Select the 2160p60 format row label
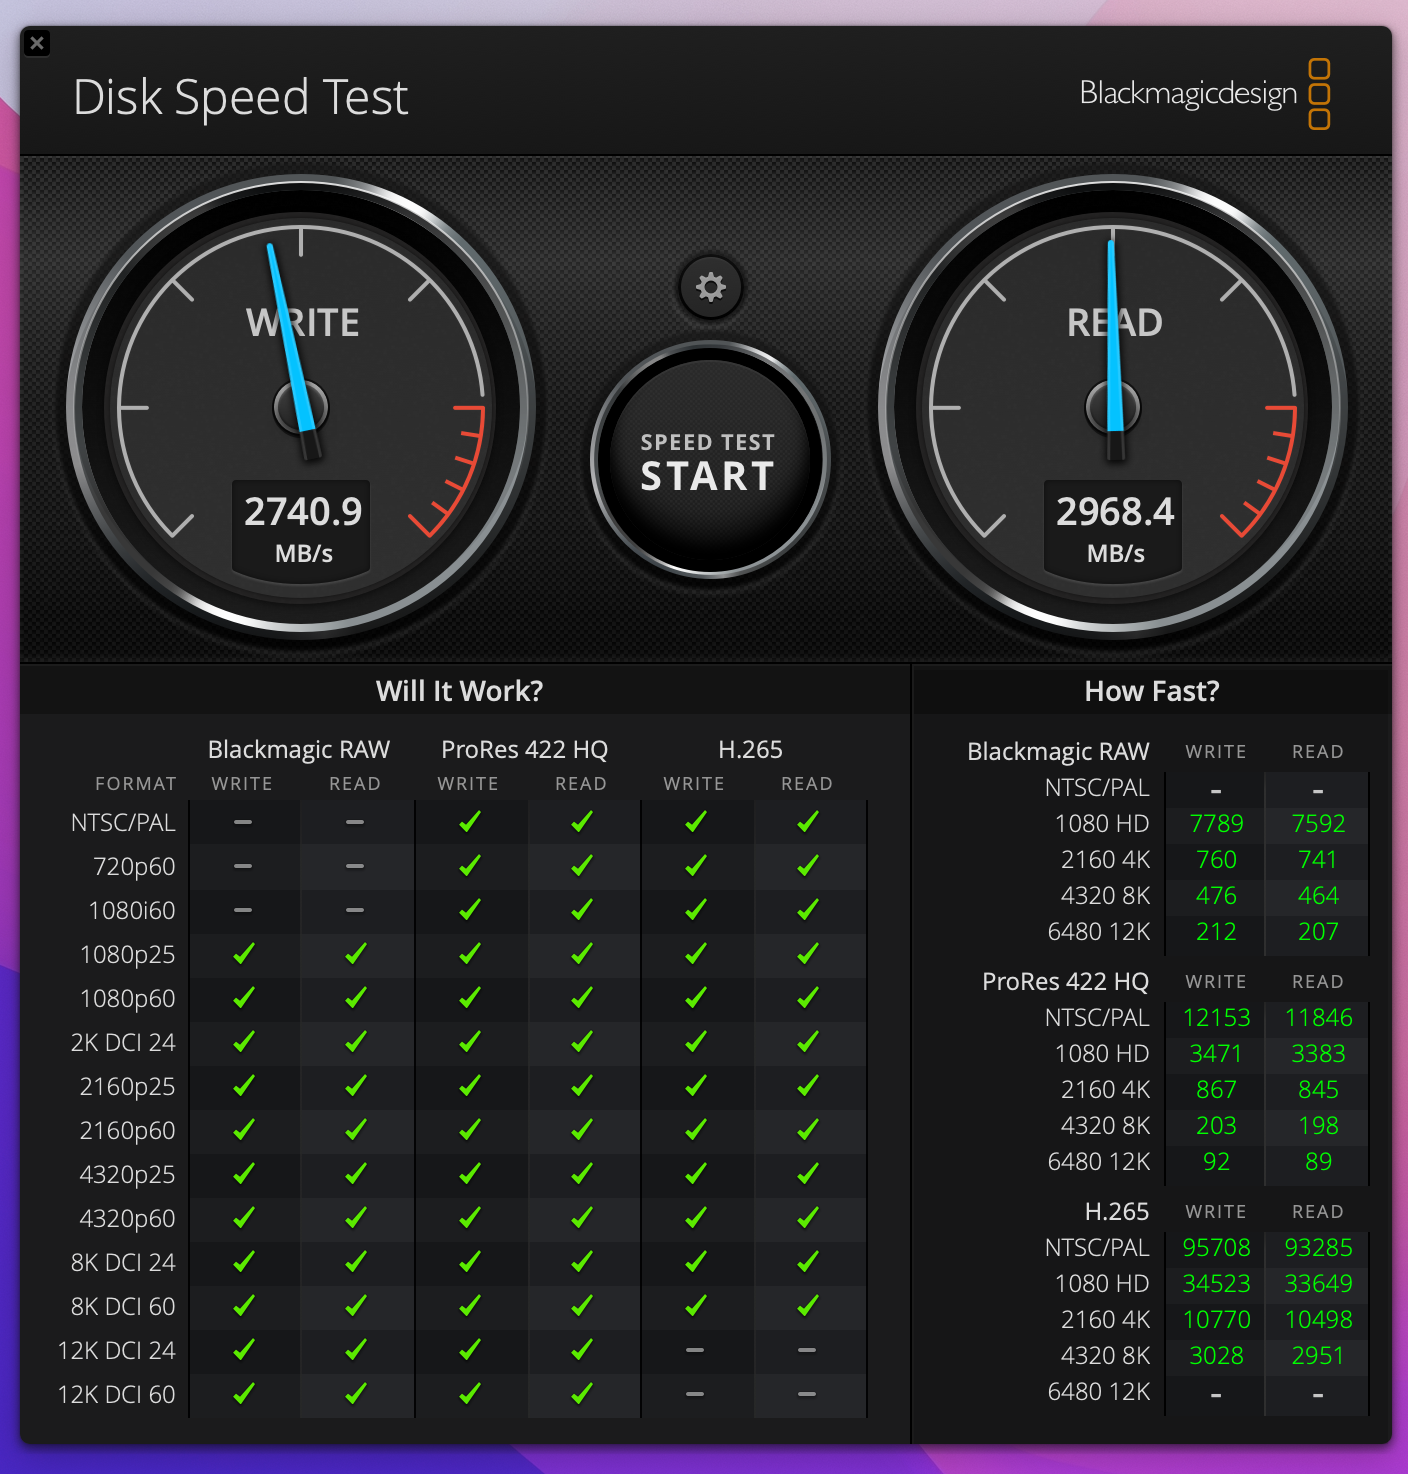1408x1474 pixels. pos(128,1130)
